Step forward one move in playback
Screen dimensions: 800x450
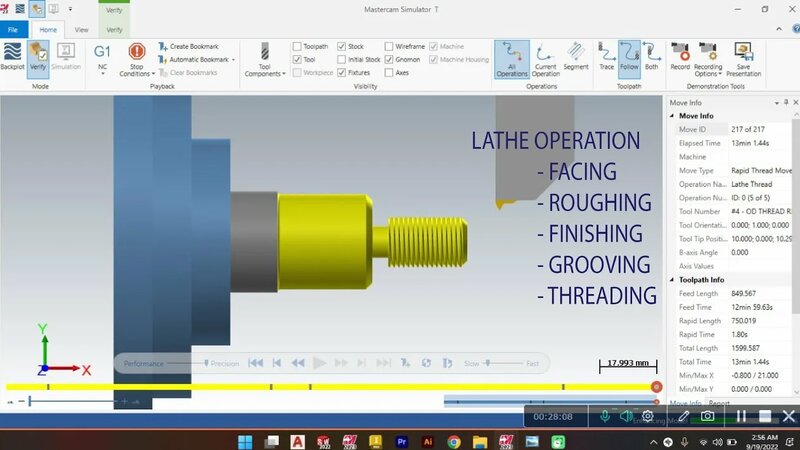point(362,363)
